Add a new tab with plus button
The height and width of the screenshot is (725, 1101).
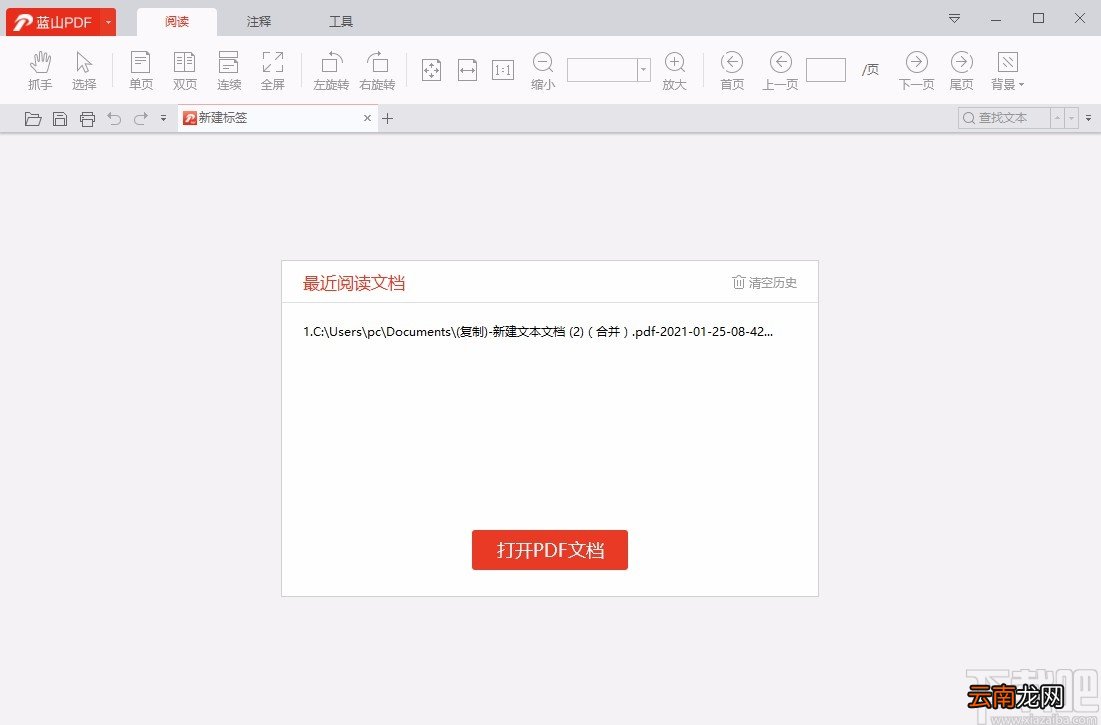[388, 119]
